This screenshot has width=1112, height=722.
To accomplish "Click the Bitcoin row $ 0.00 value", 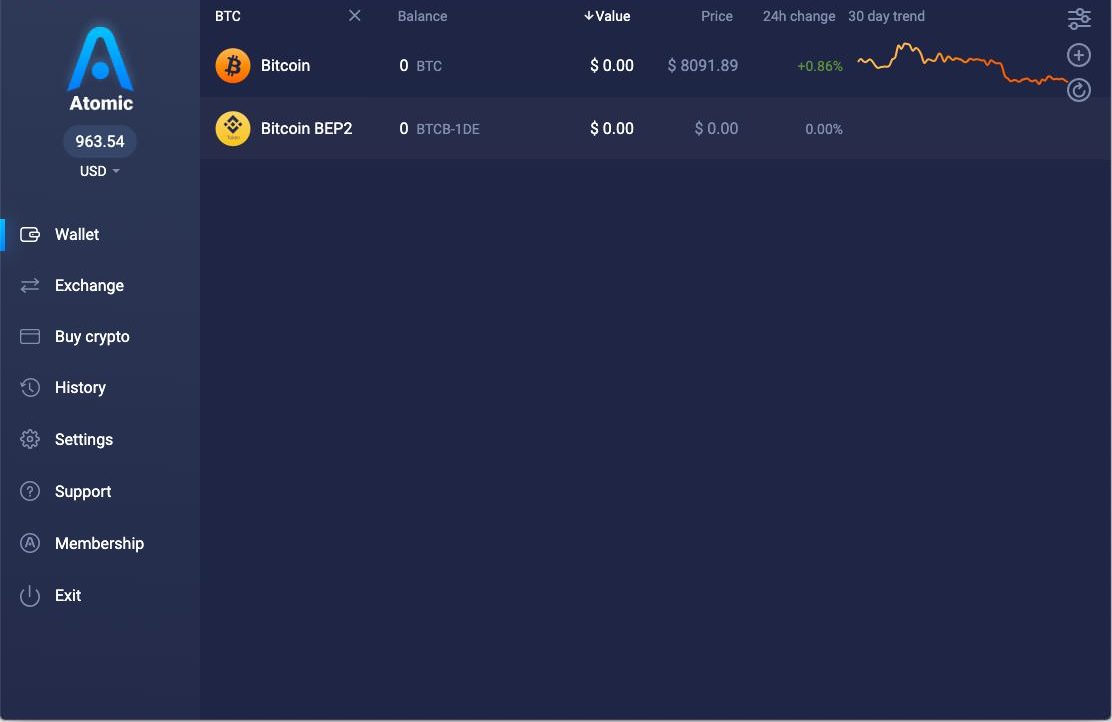I will click(611, 65).
